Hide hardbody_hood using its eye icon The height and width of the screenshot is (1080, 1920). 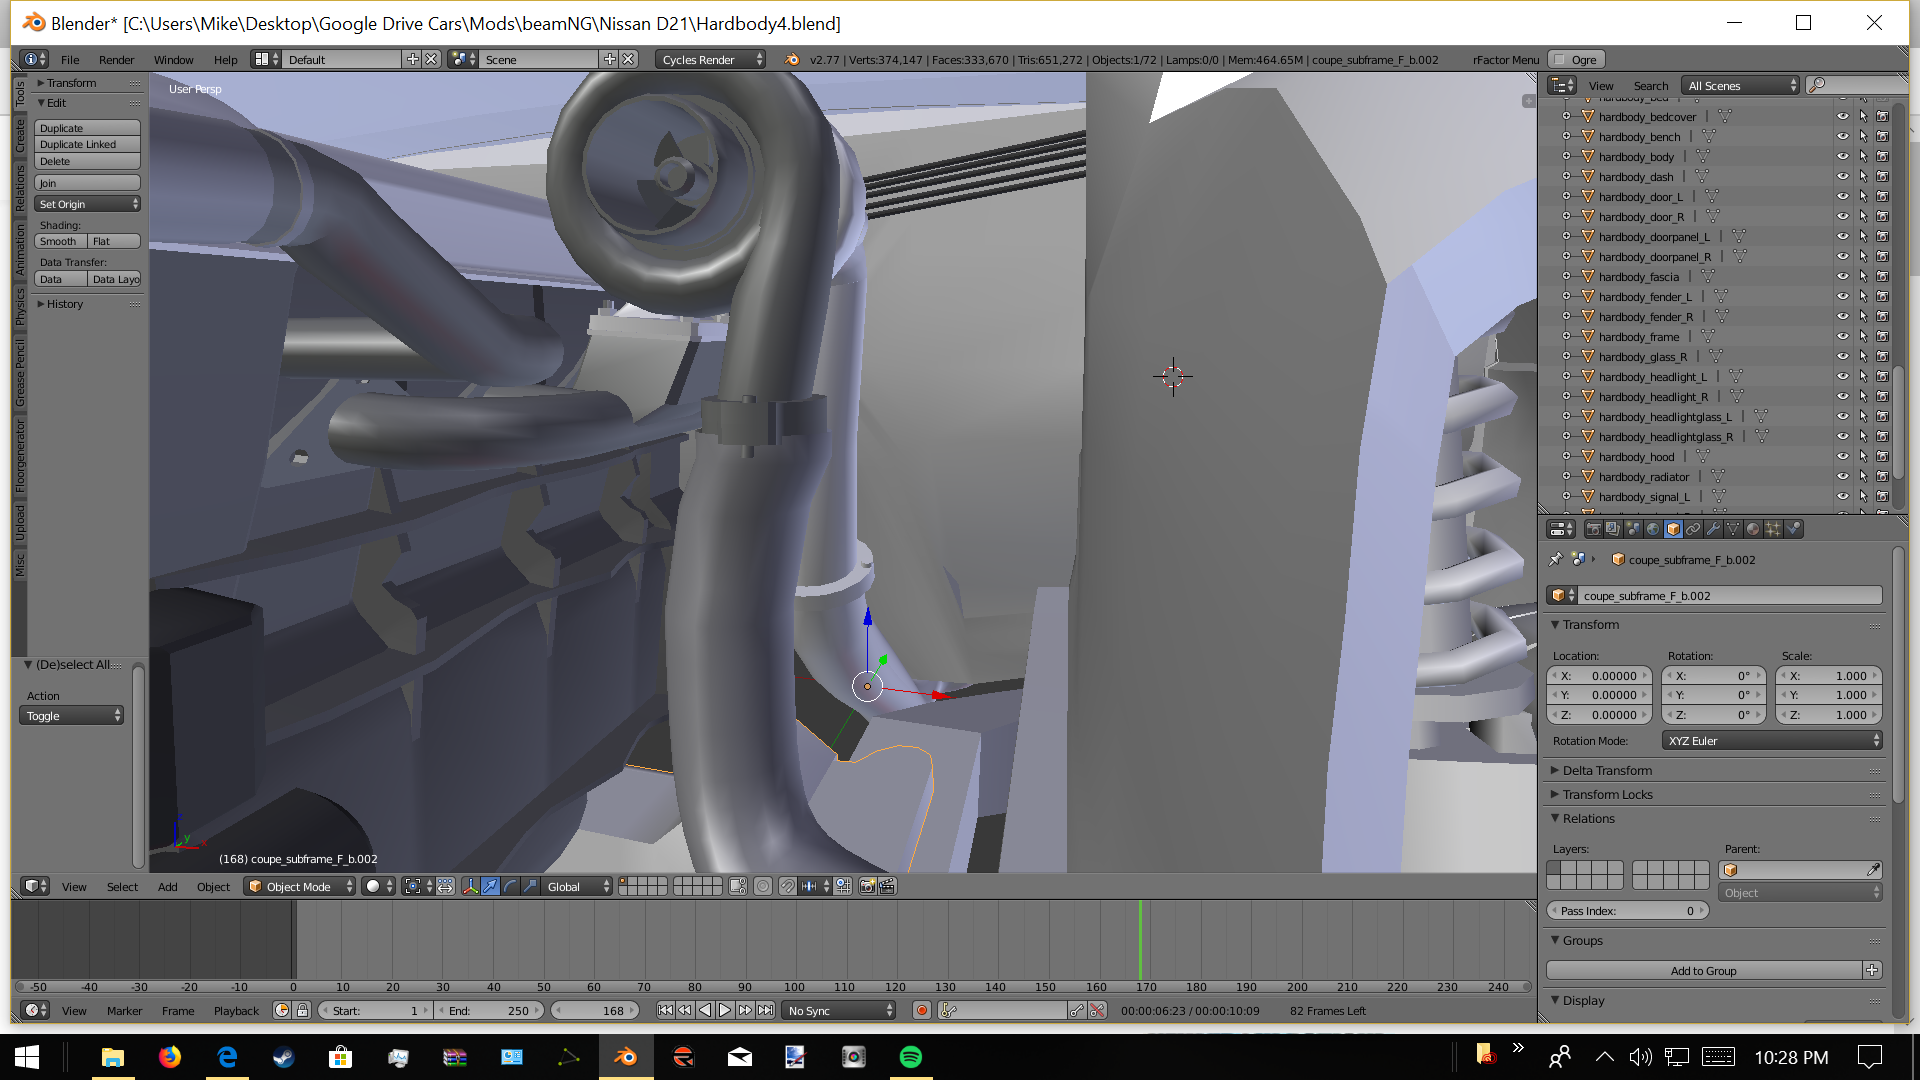(x=1842, y=457)
